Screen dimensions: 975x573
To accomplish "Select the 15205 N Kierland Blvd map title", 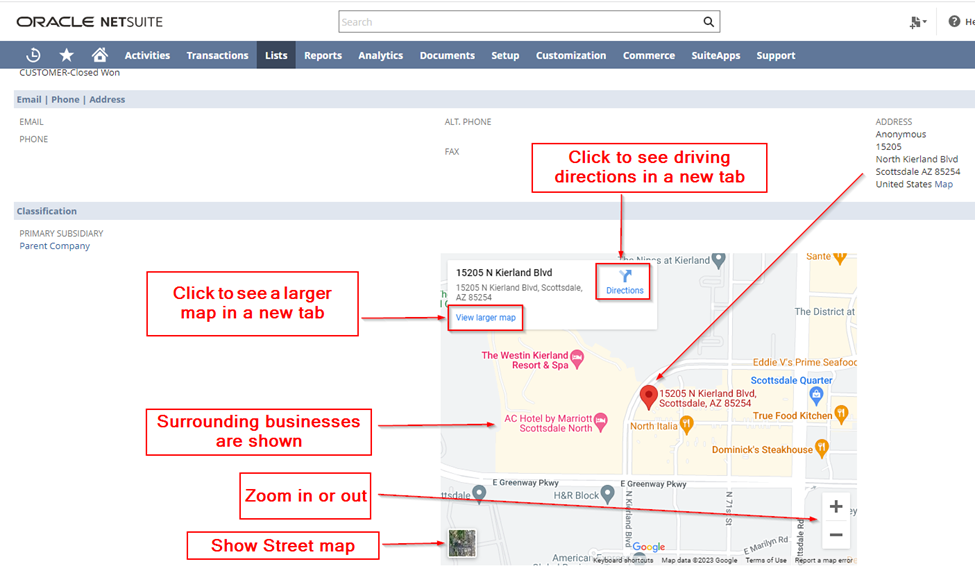I will coord(504,272).
